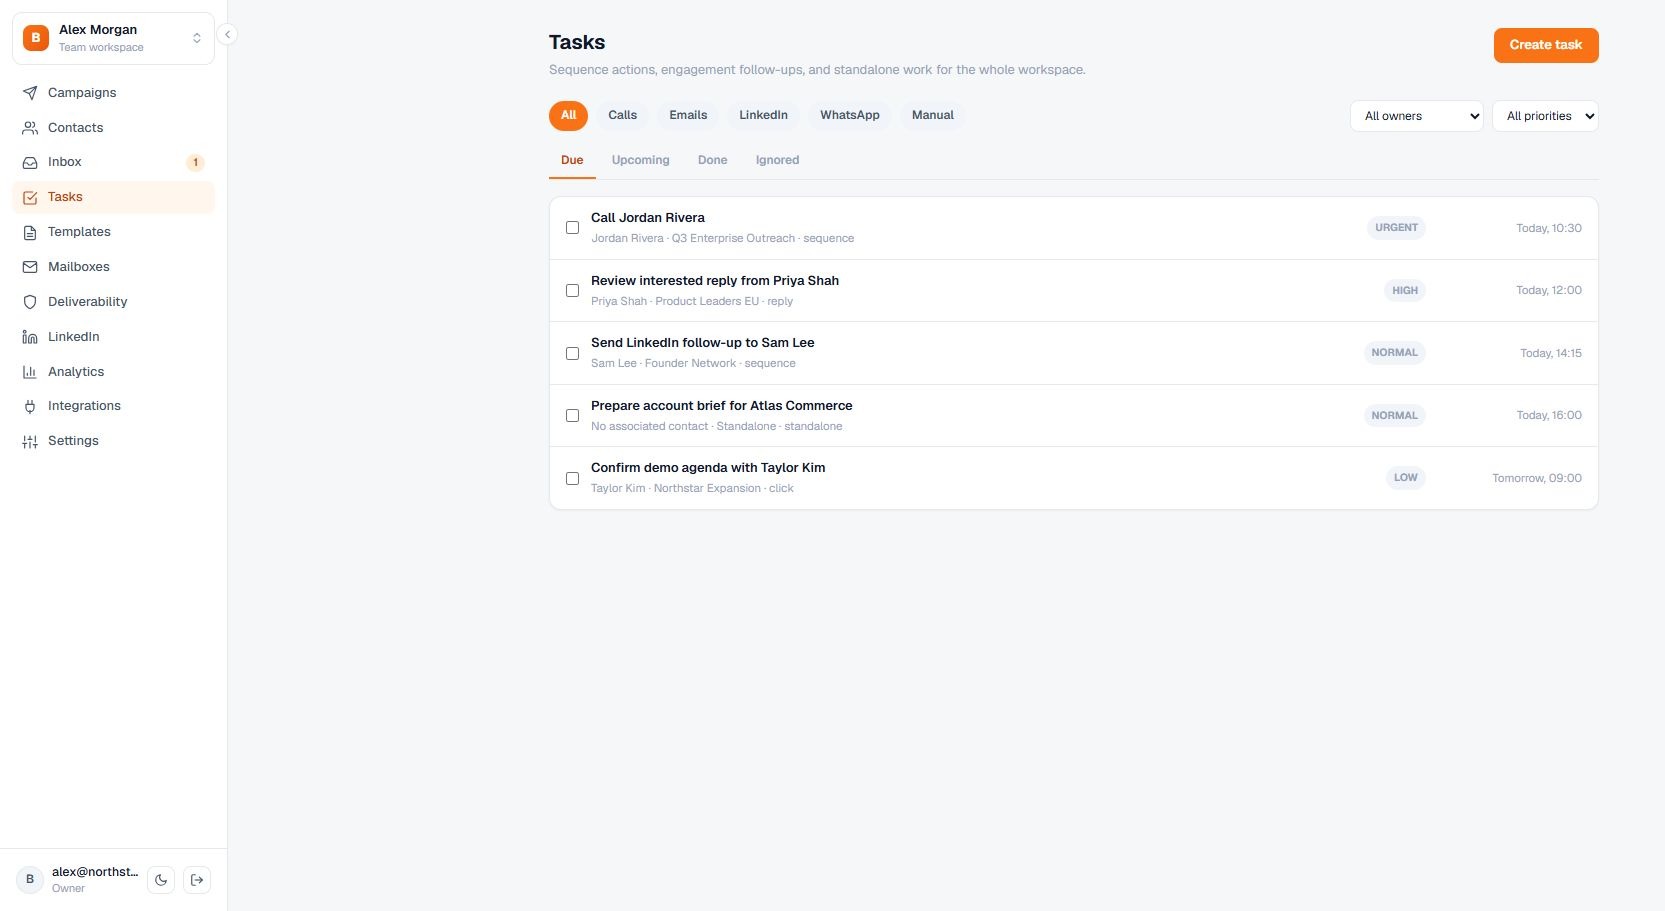Image resolution: width=1665 pixels, height=911 pixels.
Task: Click the NORMAL badge on Sam Lee task
Action: 1395,353
